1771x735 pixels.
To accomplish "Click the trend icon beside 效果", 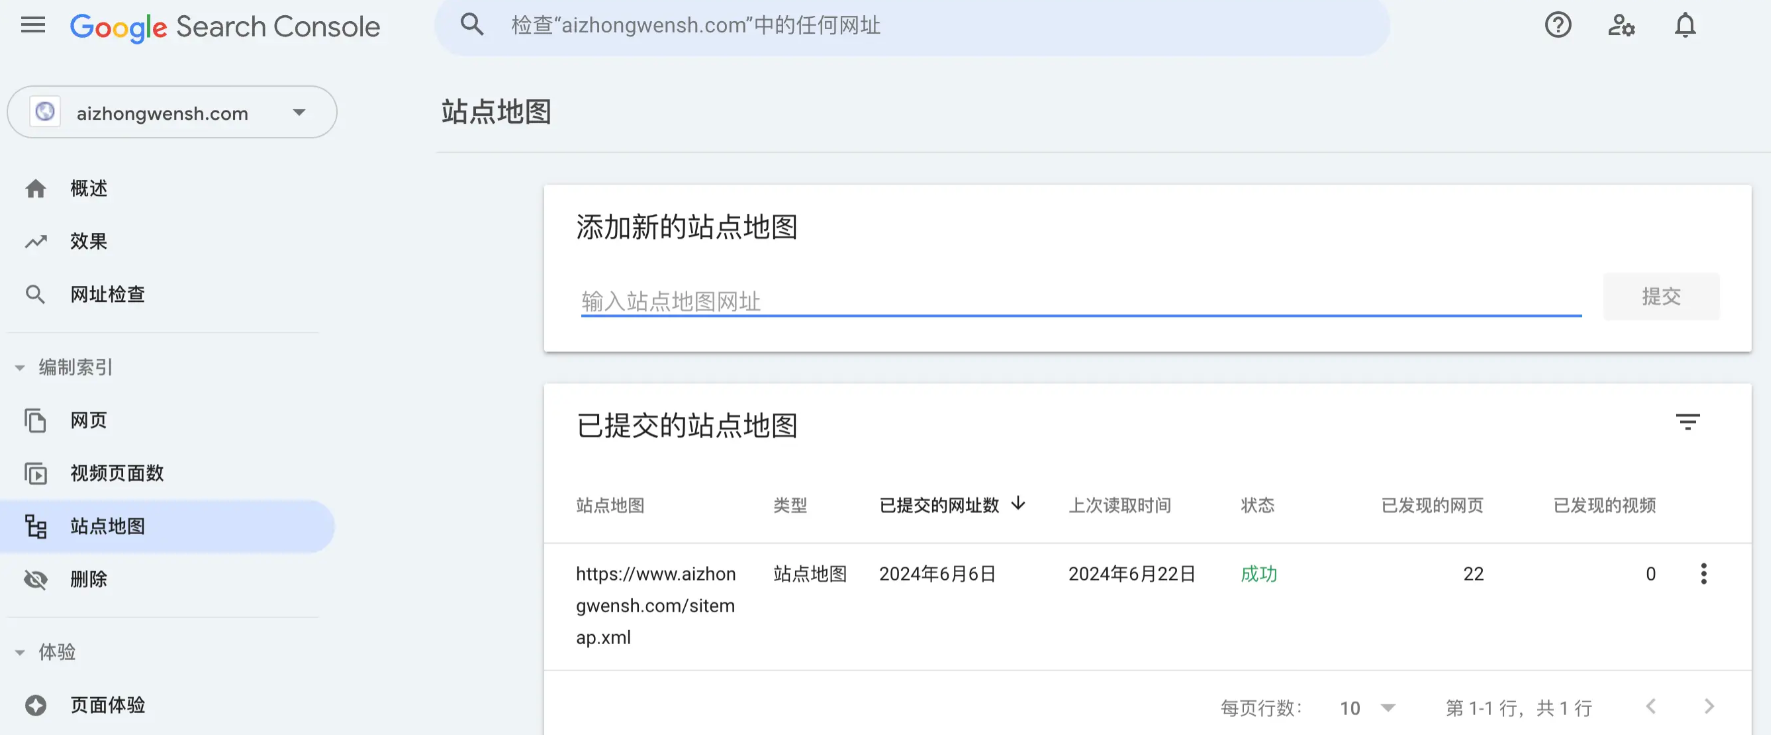I will 36,241.
